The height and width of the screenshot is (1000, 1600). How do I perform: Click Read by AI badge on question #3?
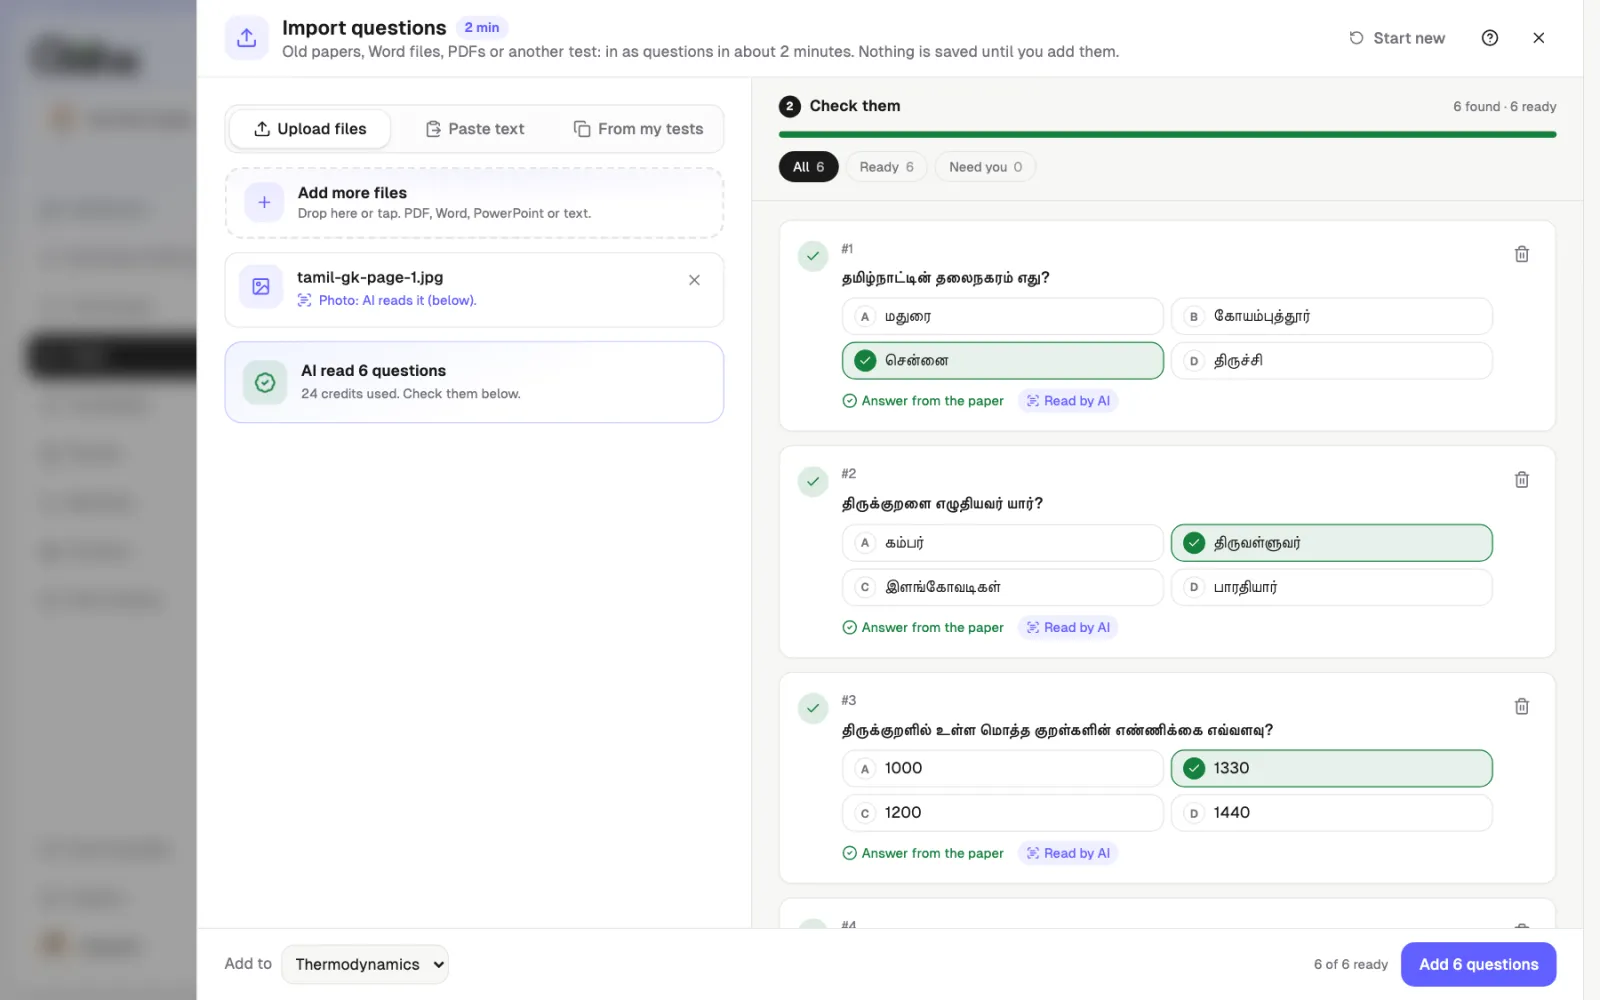coord(1067,853)
